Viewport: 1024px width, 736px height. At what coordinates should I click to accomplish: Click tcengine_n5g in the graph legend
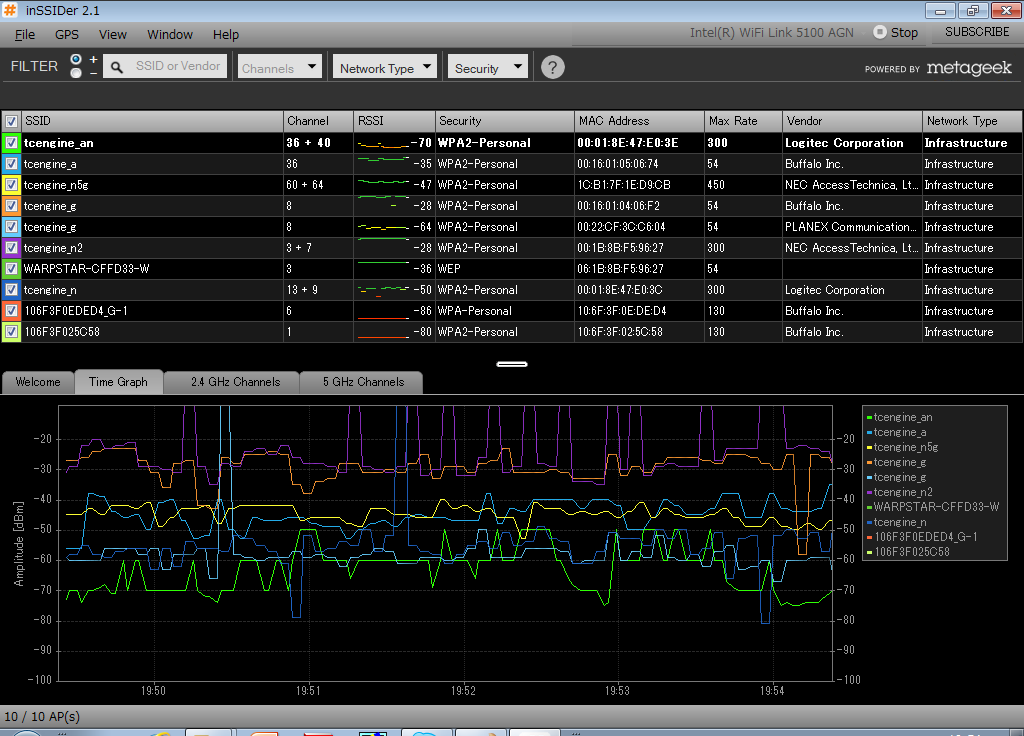[906, 447]
